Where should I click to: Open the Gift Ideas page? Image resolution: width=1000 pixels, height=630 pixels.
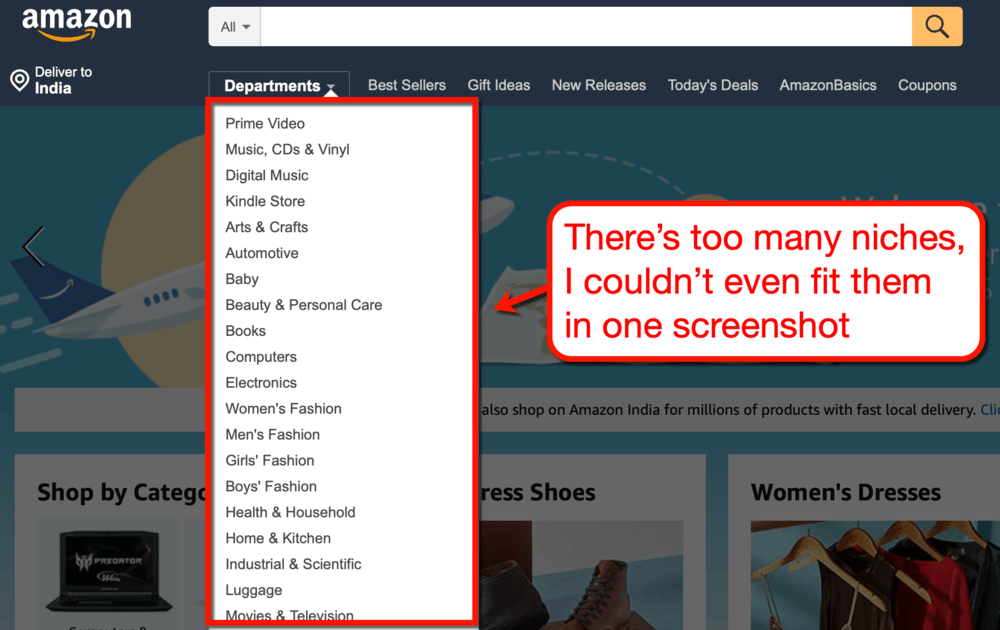(498, 85)
